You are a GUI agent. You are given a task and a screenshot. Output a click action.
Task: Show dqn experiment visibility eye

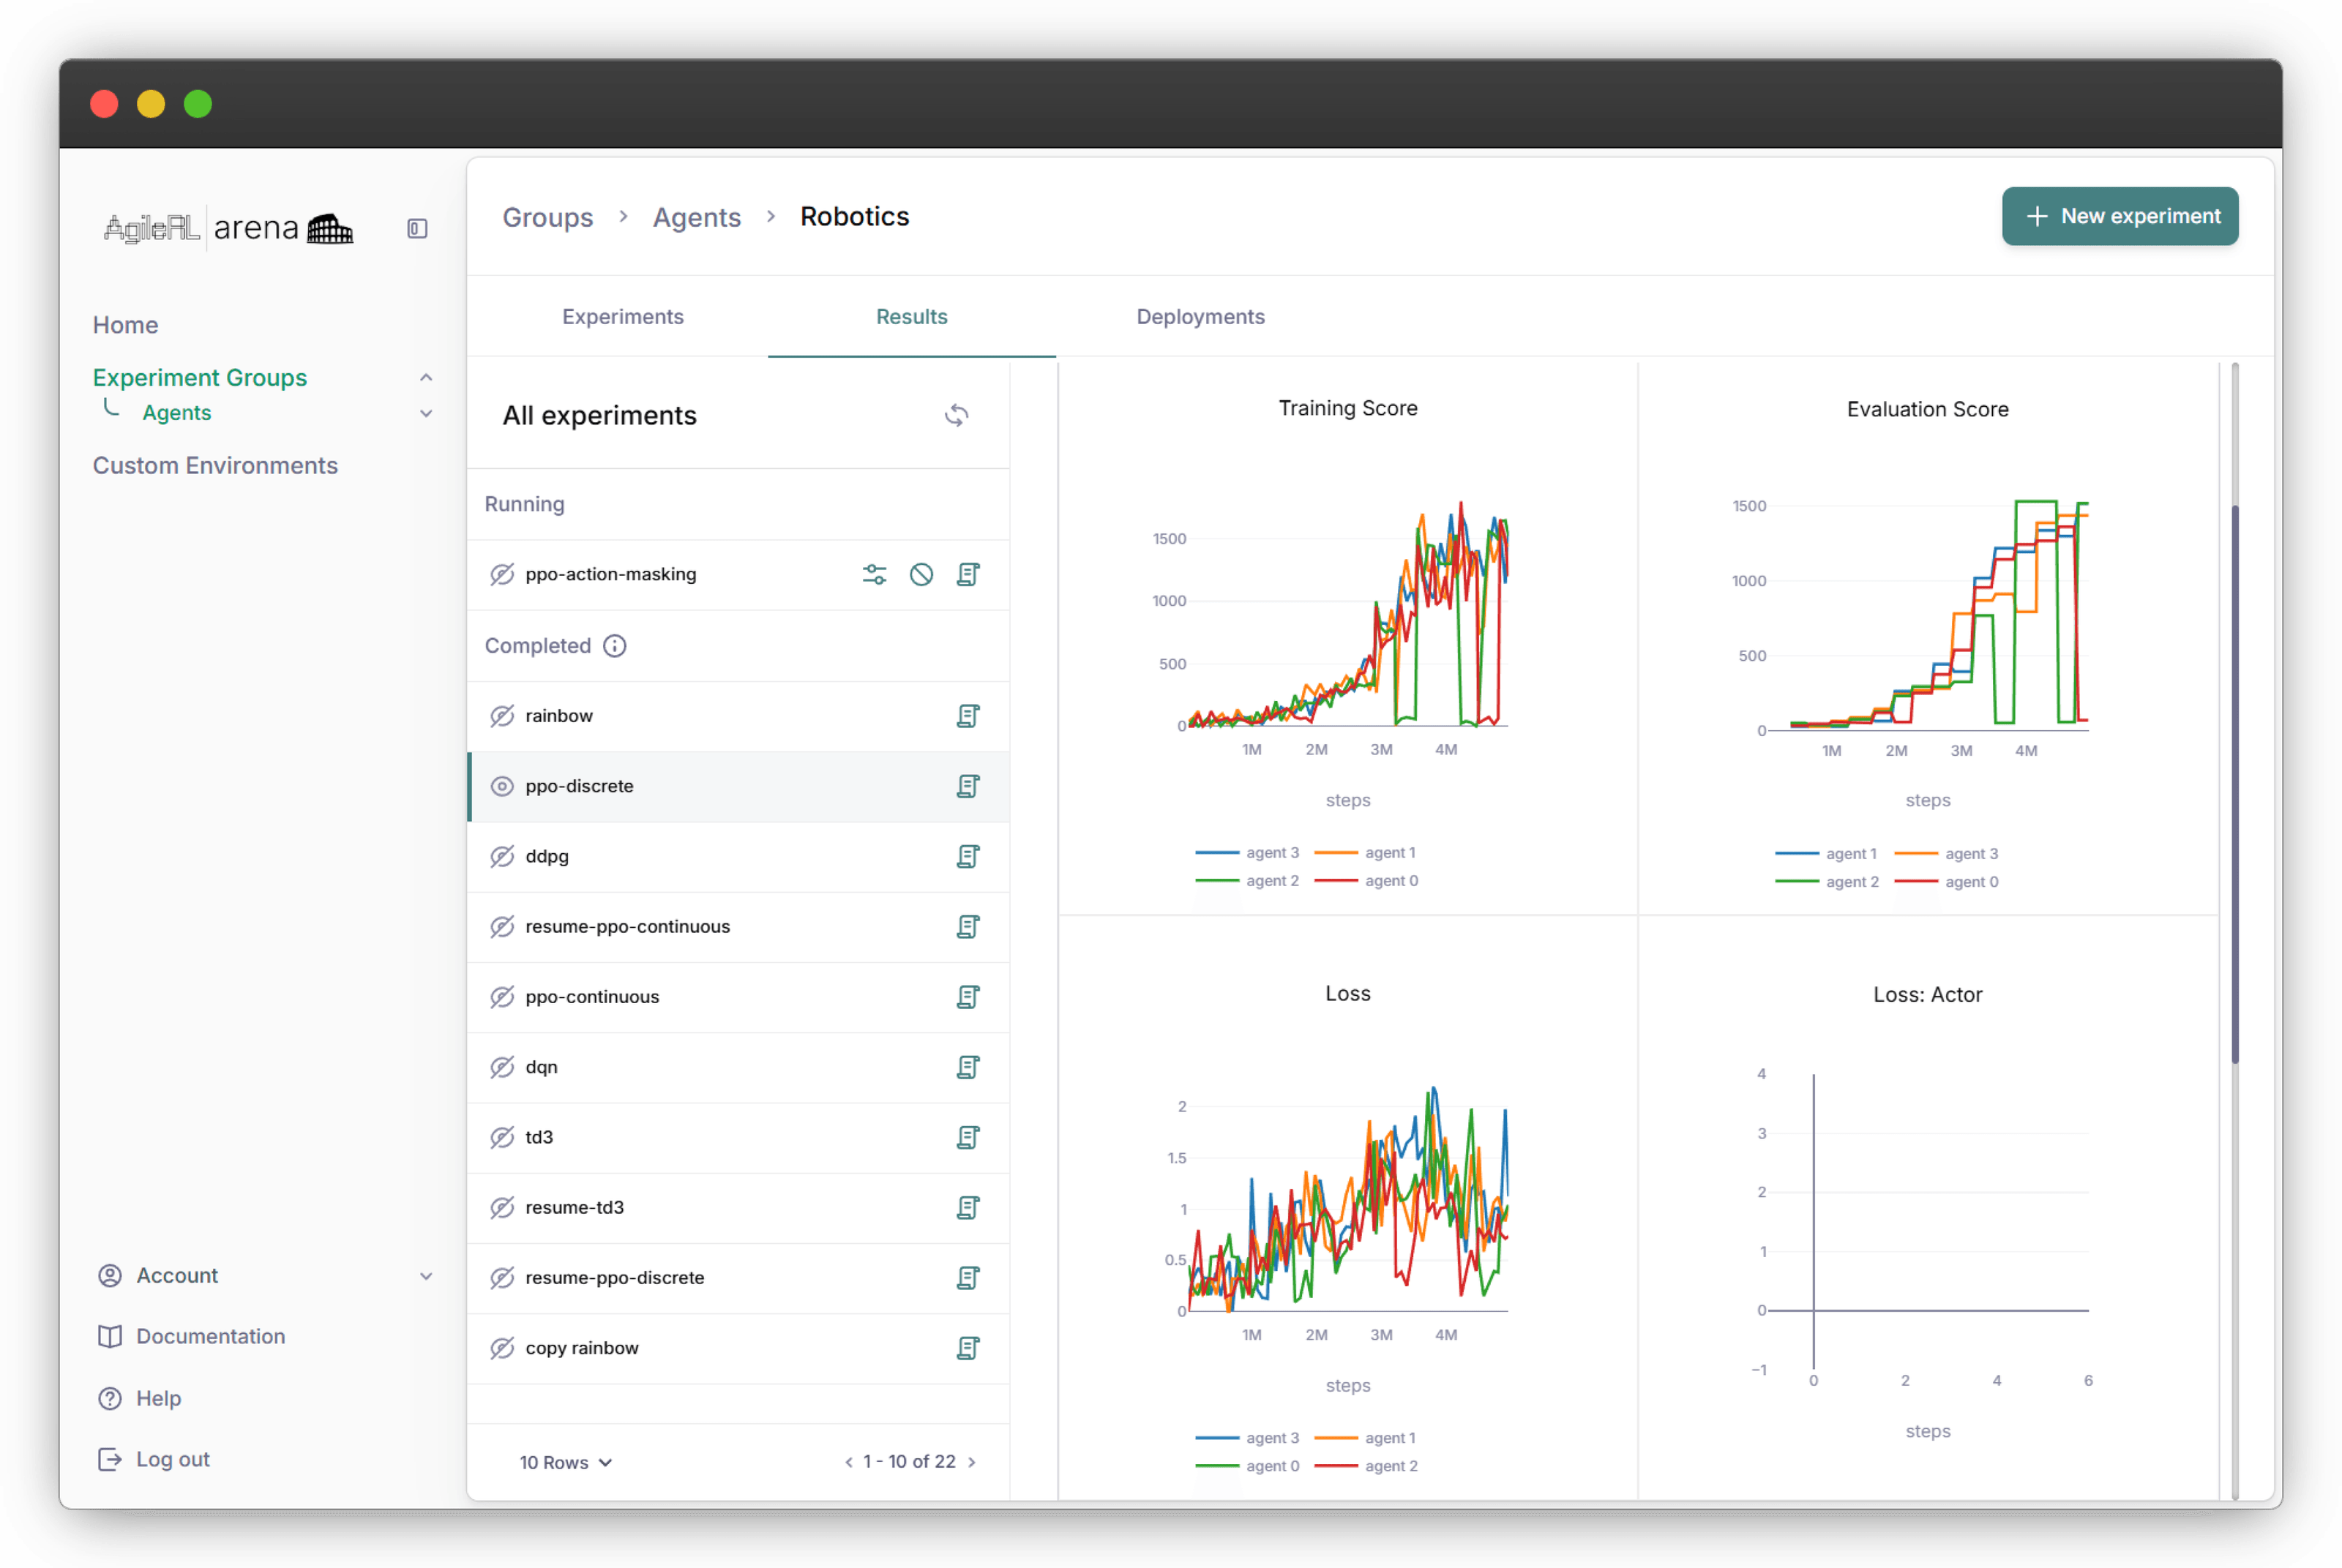click(502, 1067)
